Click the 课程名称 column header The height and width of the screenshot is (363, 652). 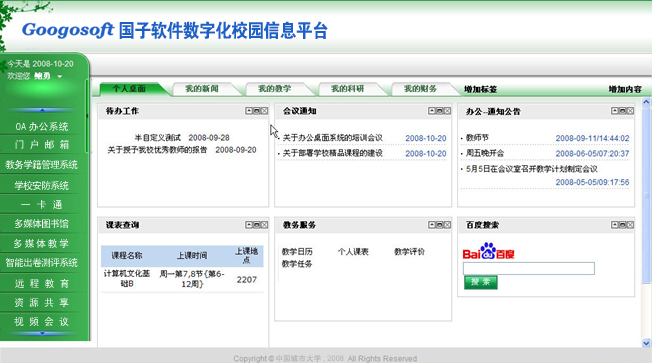[127, 256]
